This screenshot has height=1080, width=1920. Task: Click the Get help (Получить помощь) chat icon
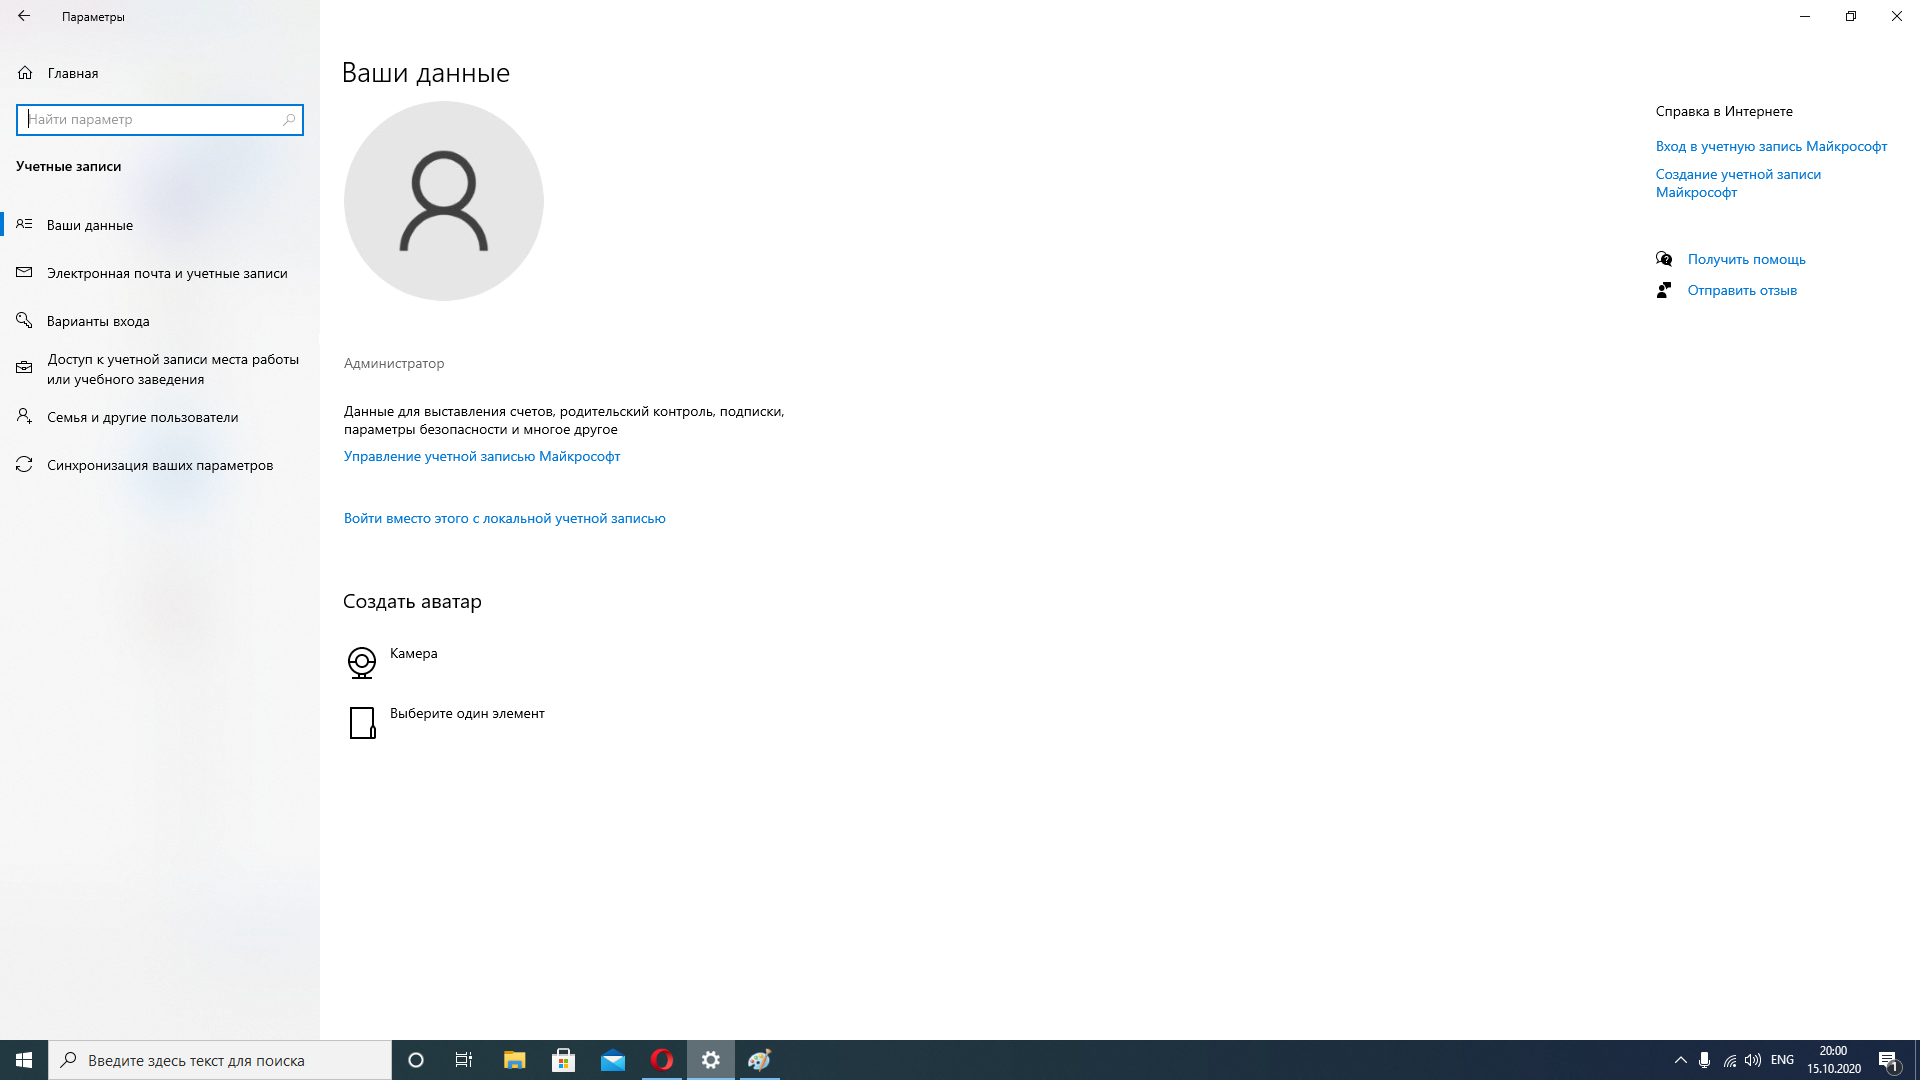click(1664, 259)
